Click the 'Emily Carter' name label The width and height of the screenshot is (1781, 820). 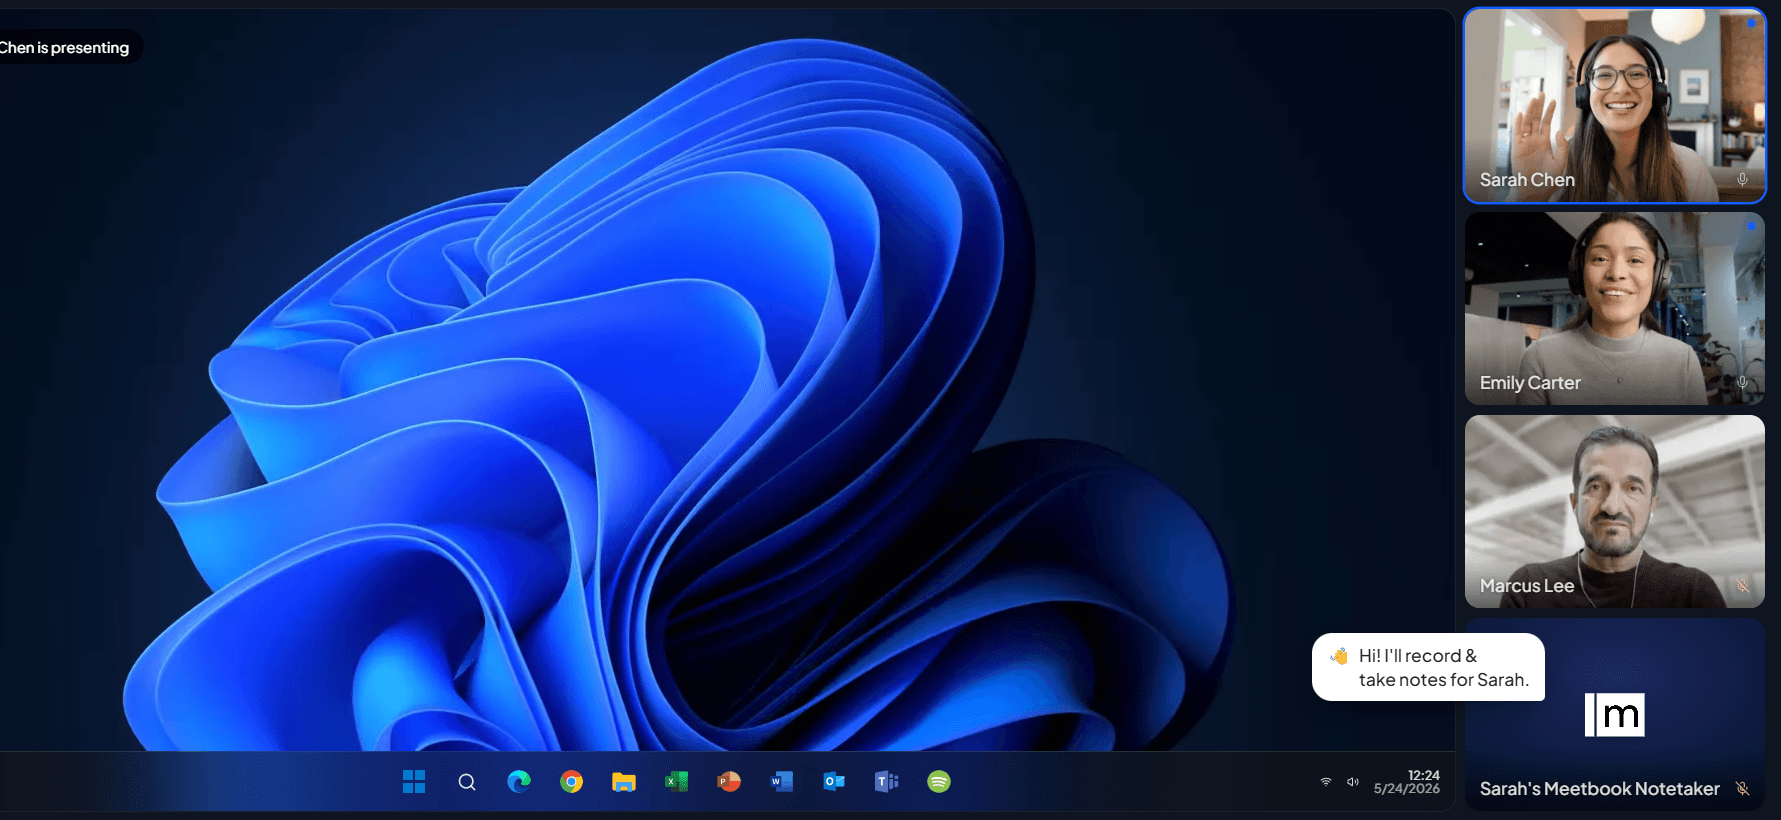pyautogui.click(x=1530, y=383)
